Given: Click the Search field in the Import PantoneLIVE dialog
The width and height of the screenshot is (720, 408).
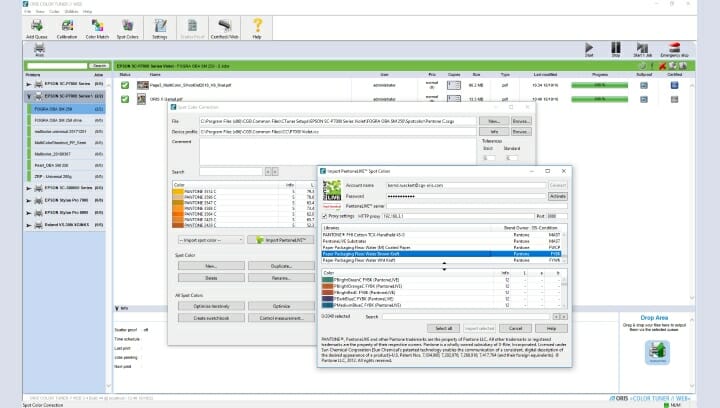Looking at the screenshot, I should coord(466,317).
